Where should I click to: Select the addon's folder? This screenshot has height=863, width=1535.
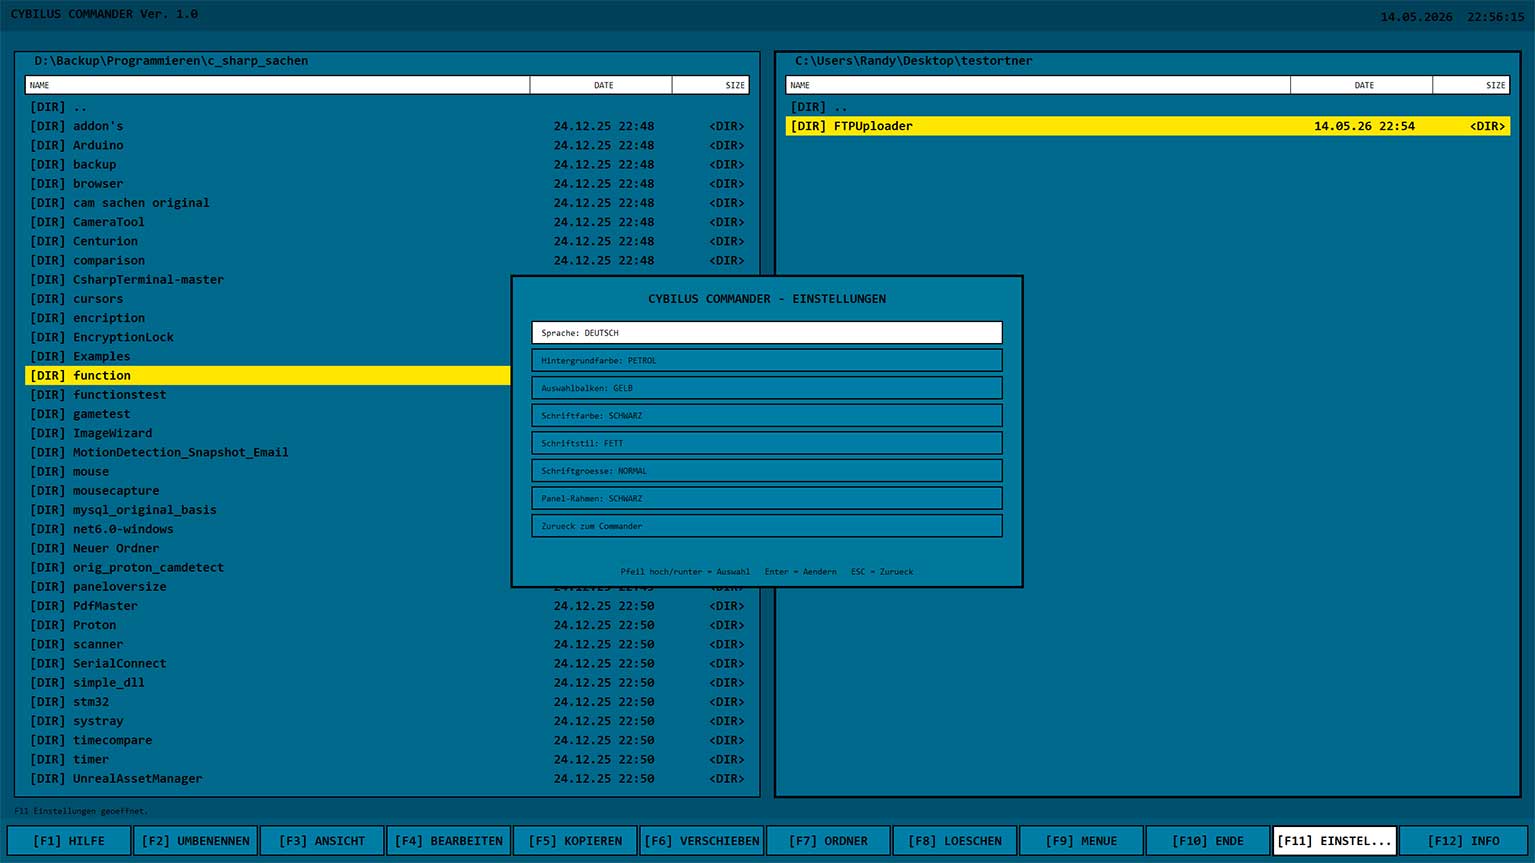point(387,126)
